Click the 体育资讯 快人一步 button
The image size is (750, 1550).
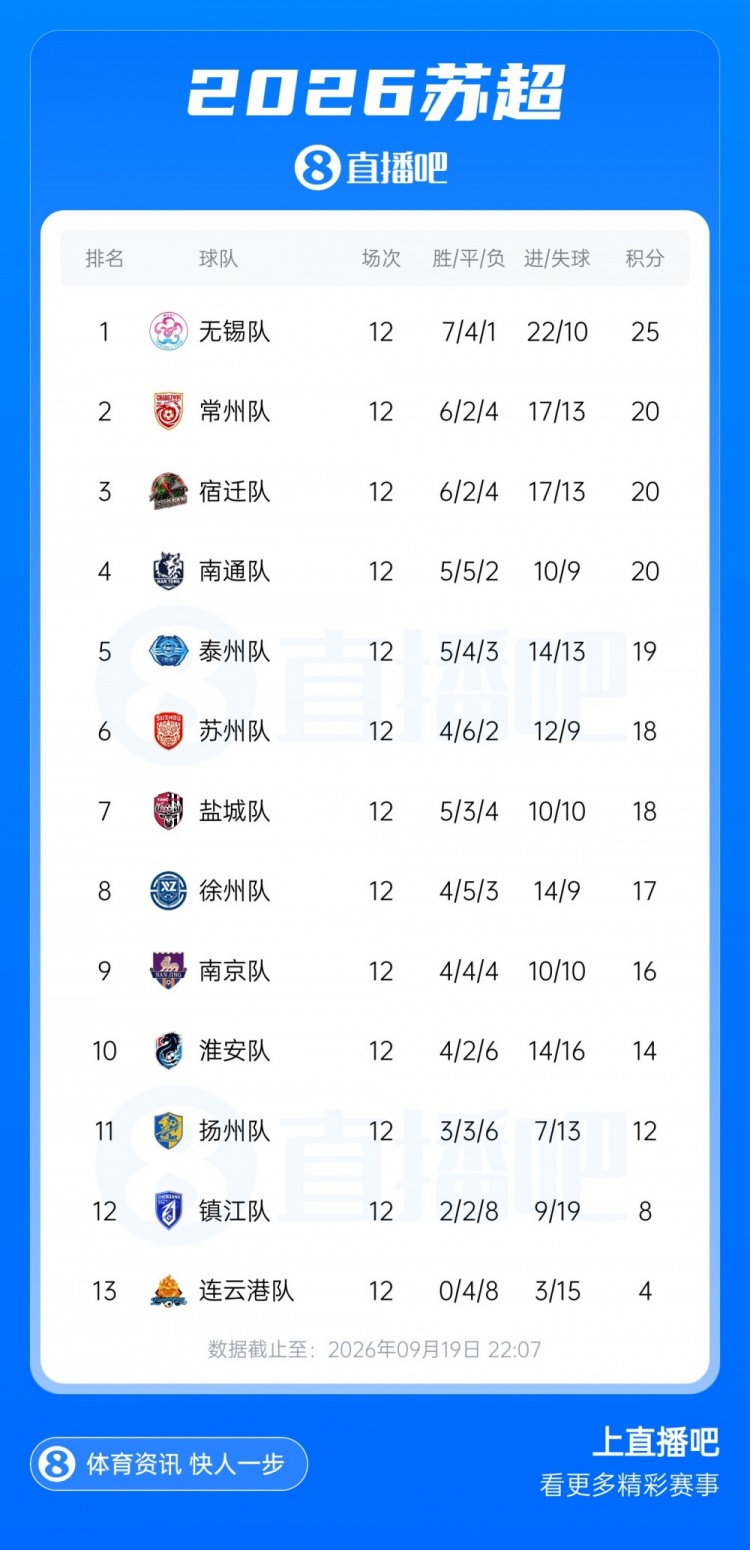[x=169, y=1464]
